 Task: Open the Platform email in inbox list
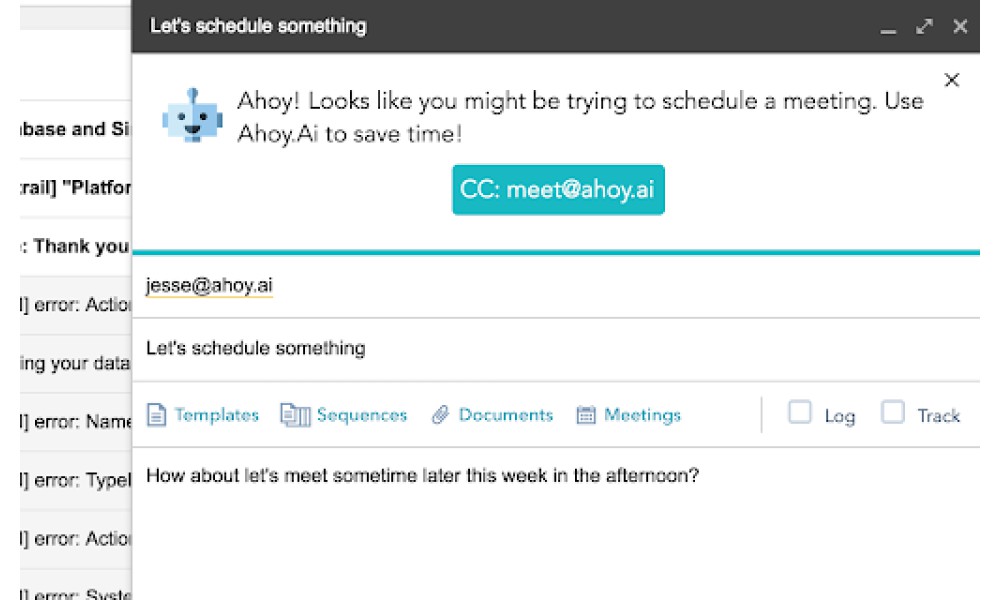[x=75, y=187]
